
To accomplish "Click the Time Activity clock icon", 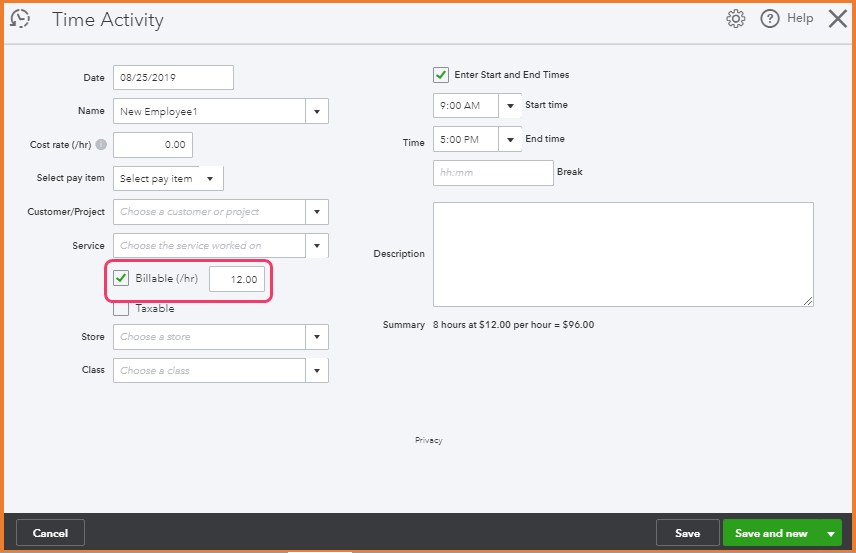I will pos(20,19).
